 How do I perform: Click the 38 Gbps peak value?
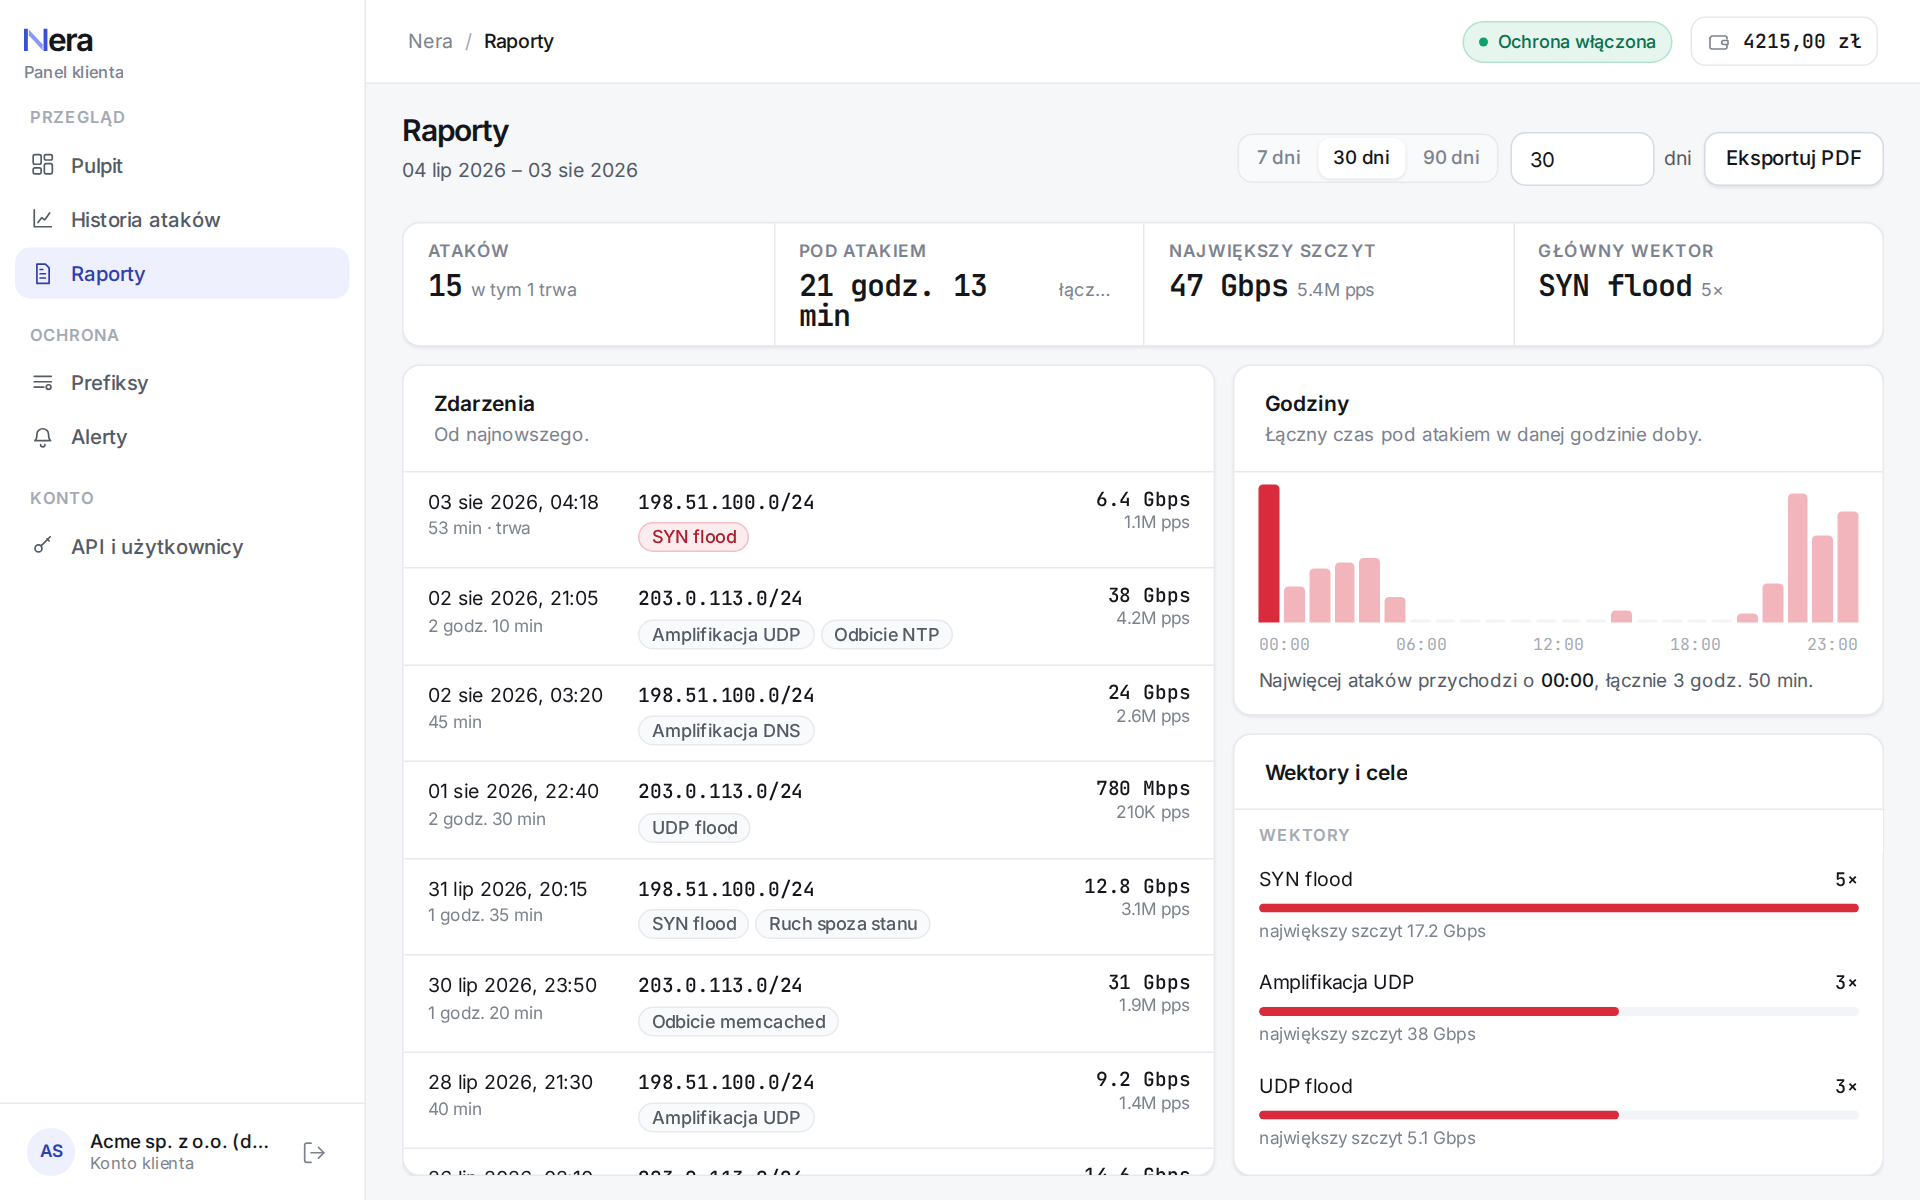pyautogui.click(x=1149, y=596)
